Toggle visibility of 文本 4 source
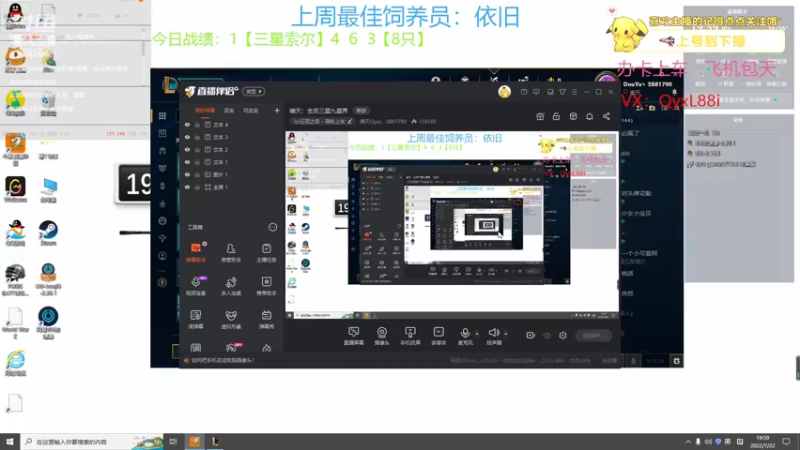This screenshot has width=800, height=450. [187, 124]
